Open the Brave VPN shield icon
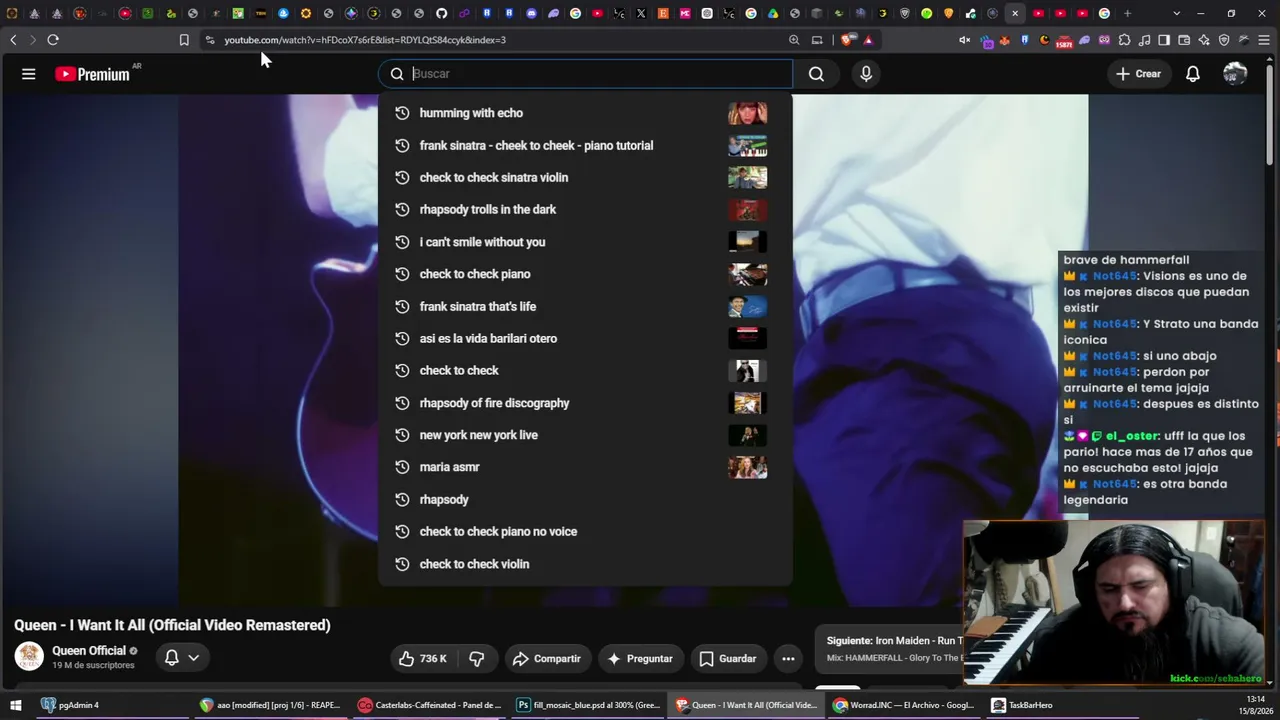 (1224, 40)
